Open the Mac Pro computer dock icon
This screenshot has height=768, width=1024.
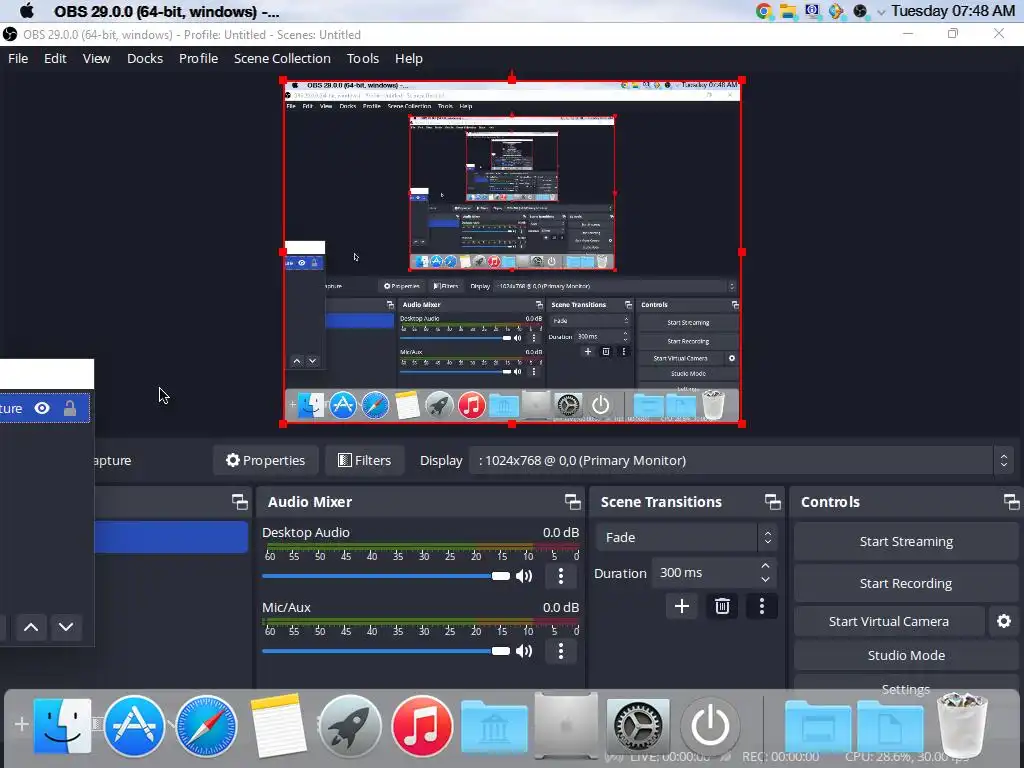[x=566, y=726]
